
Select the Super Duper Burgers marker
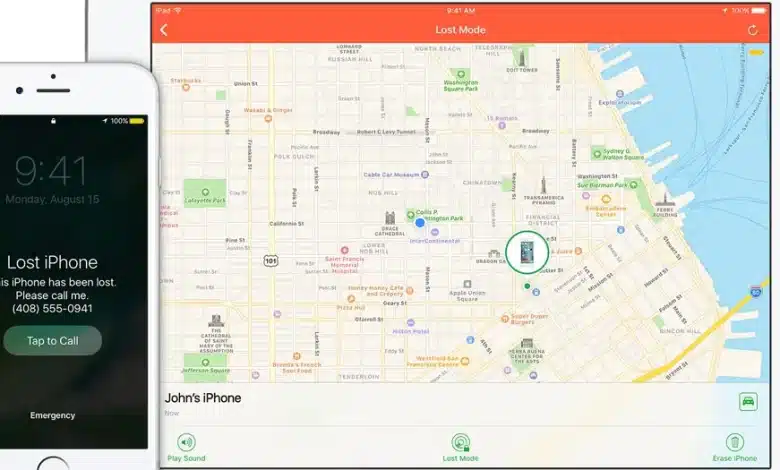pos(505,318)
